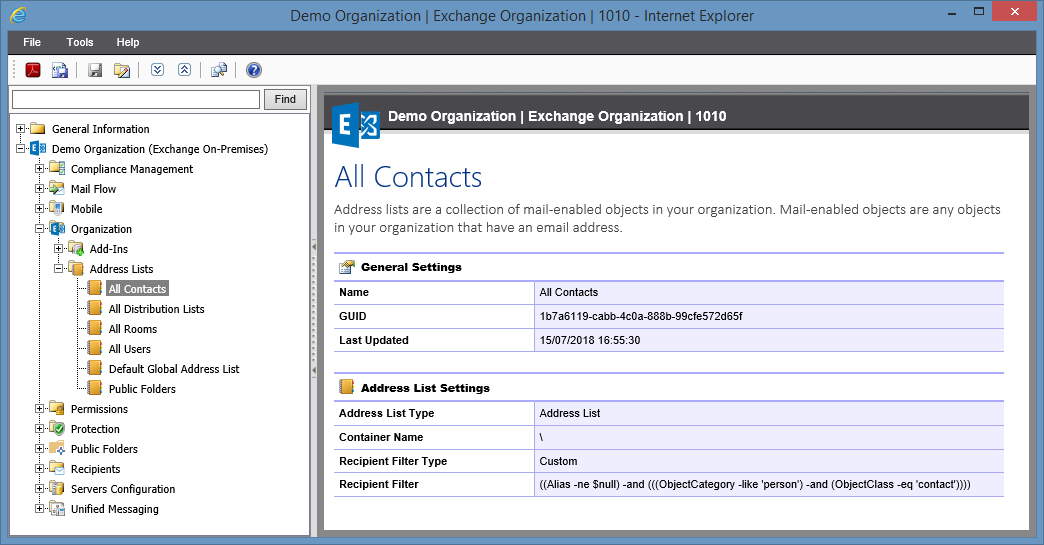The width and height of the screenshot is (1044, 545).
Task: Expand the Servers Configuration node
Action: [x=39, y=488]
